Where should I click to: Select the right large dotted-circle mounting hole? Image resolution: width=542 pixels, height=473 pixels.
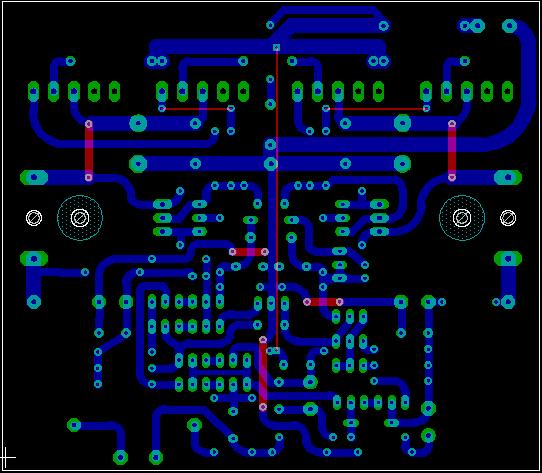pos(462,218)
